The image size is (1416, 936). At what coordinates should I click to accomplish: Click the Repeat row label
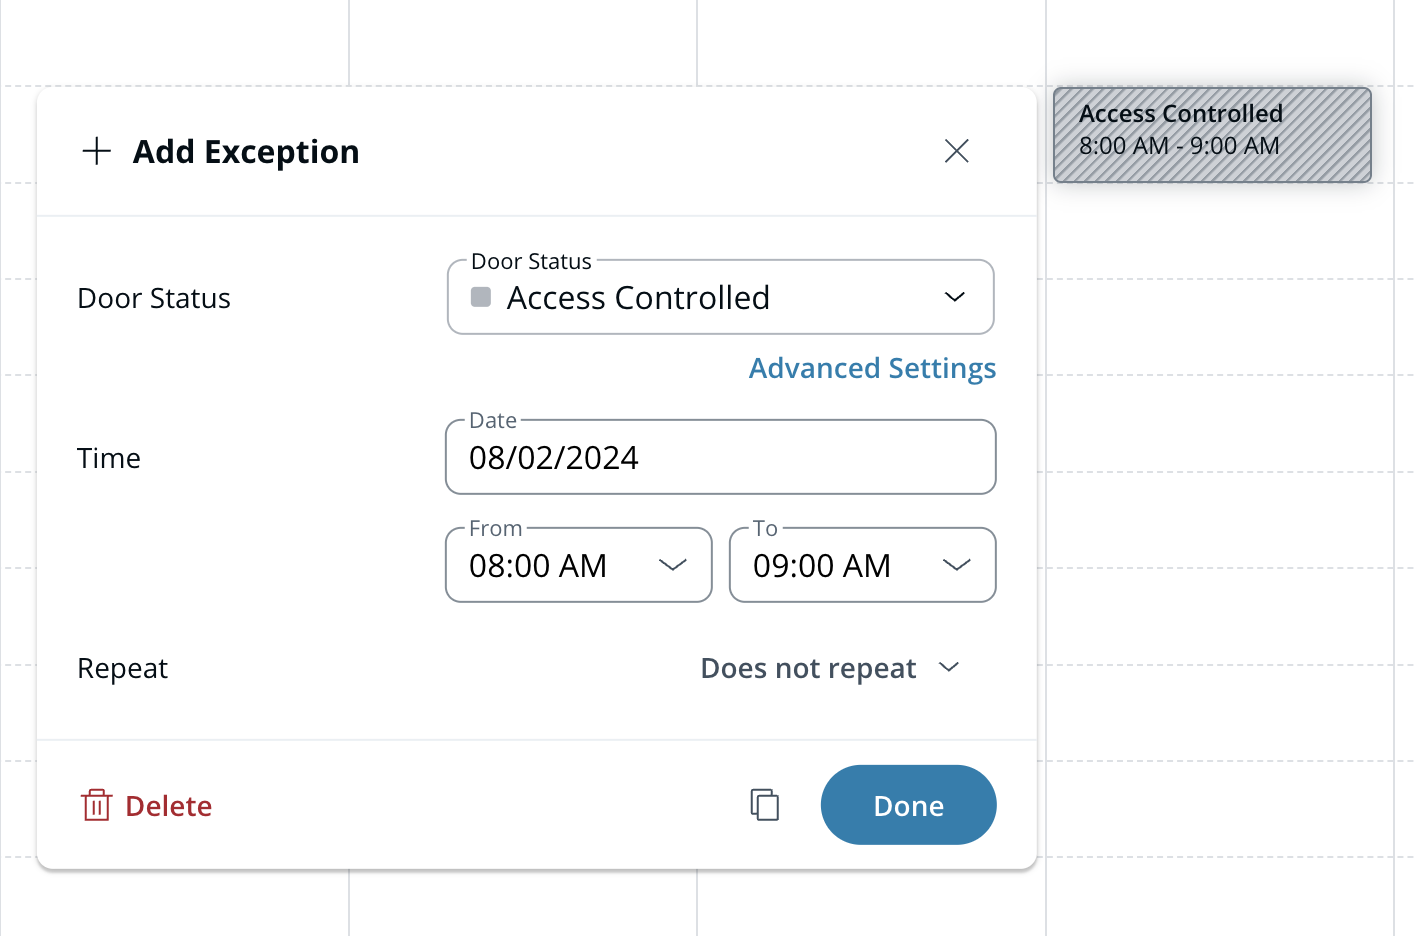[x=122, y=668]
